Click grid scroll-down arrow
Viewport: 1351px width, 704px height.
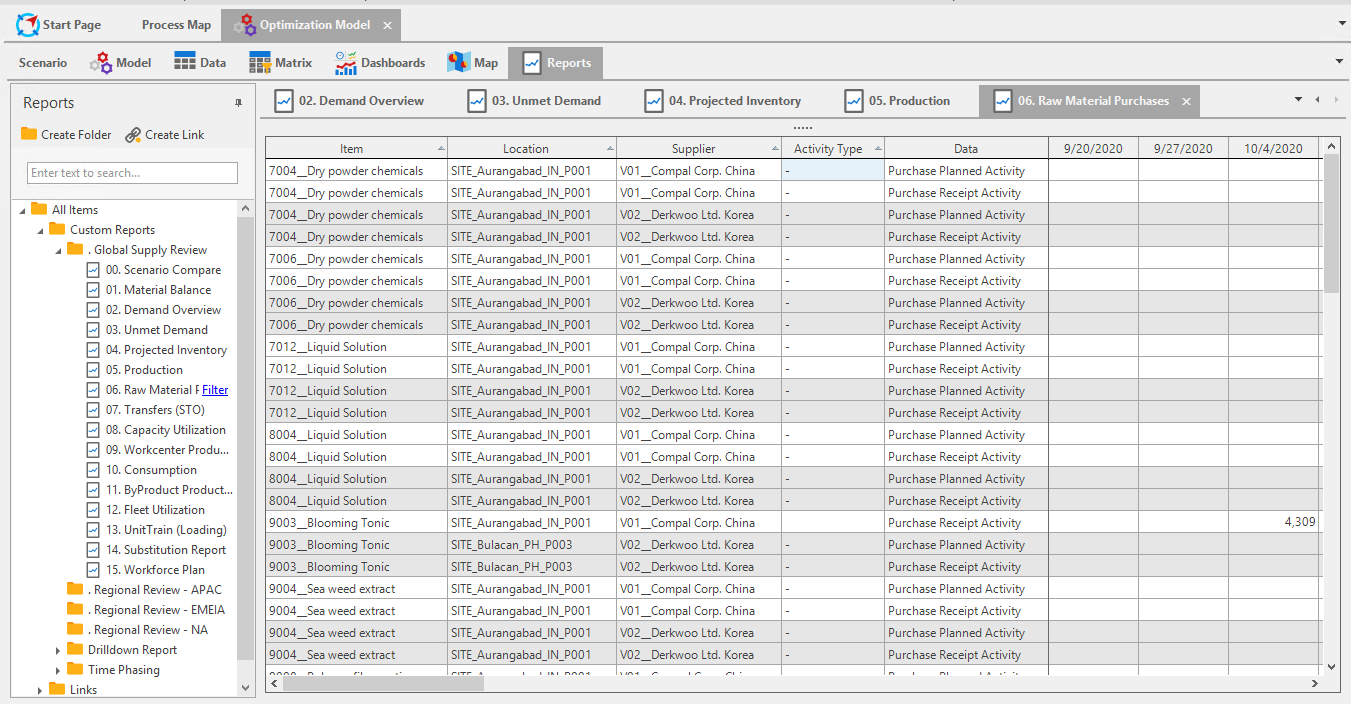coord(1330,666)
